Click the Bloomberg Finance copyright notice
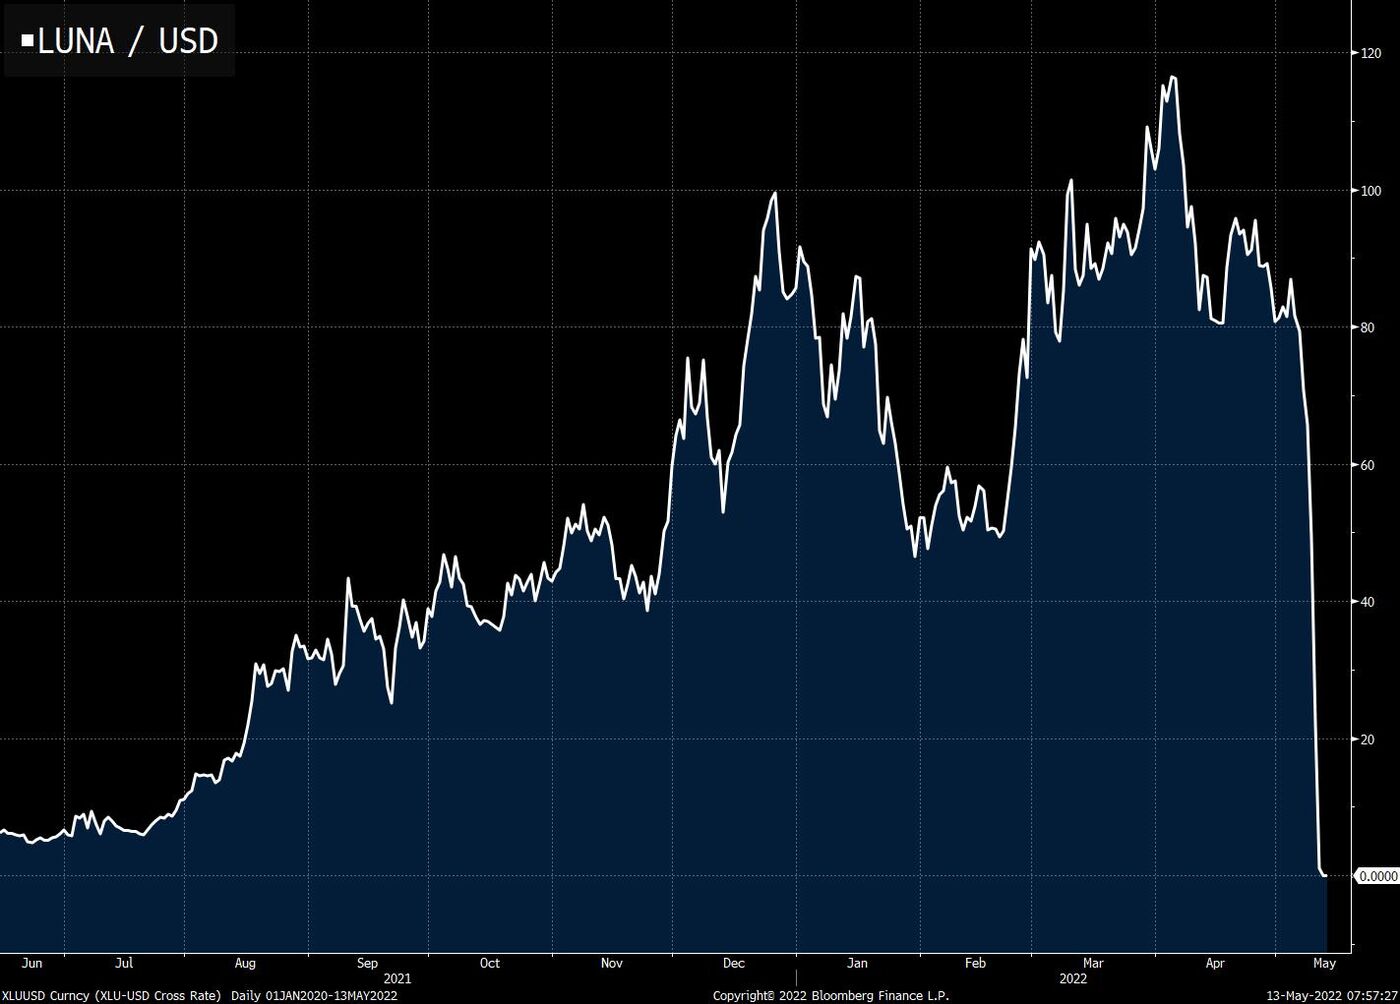This screenshot has width=1400, height=1004. coord(830,996)
